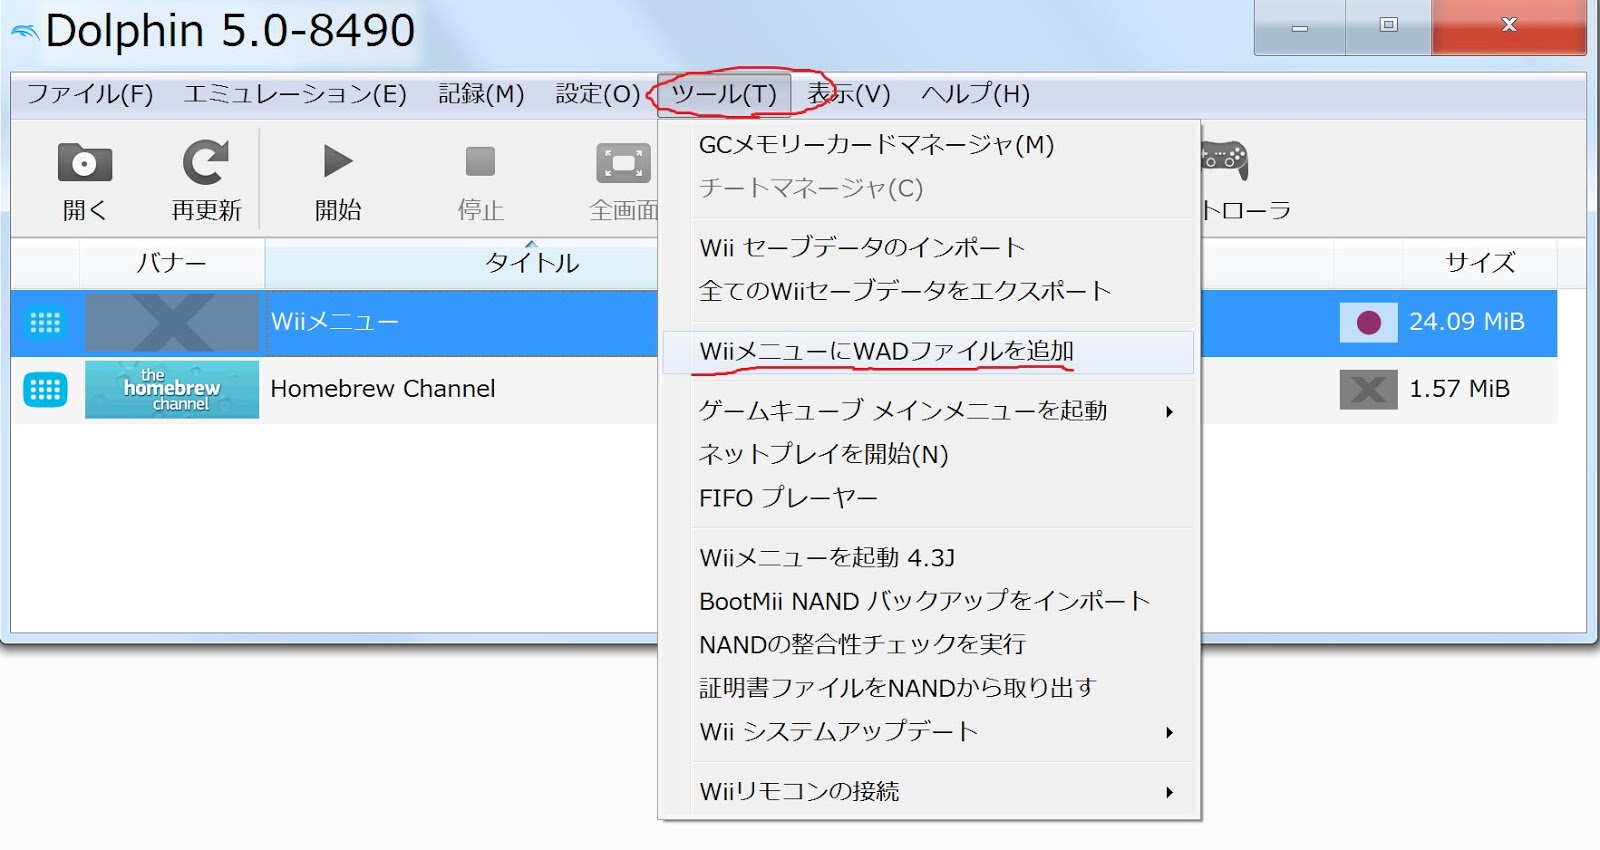This screenshot has width=1600, height=850.
Task: Open the 記録(M) menu
Action: pyautogui.click(x=481, y=94)
